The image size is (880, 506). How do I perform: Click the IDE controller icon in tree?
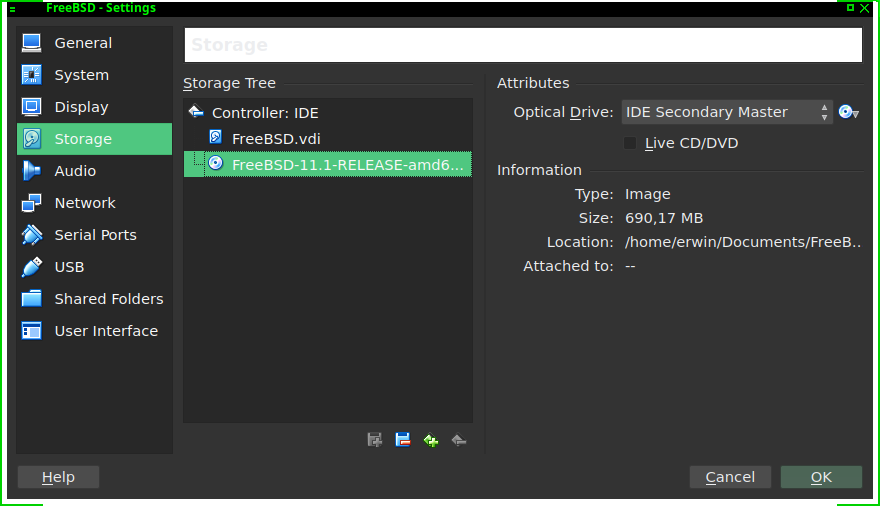point(196,112)
